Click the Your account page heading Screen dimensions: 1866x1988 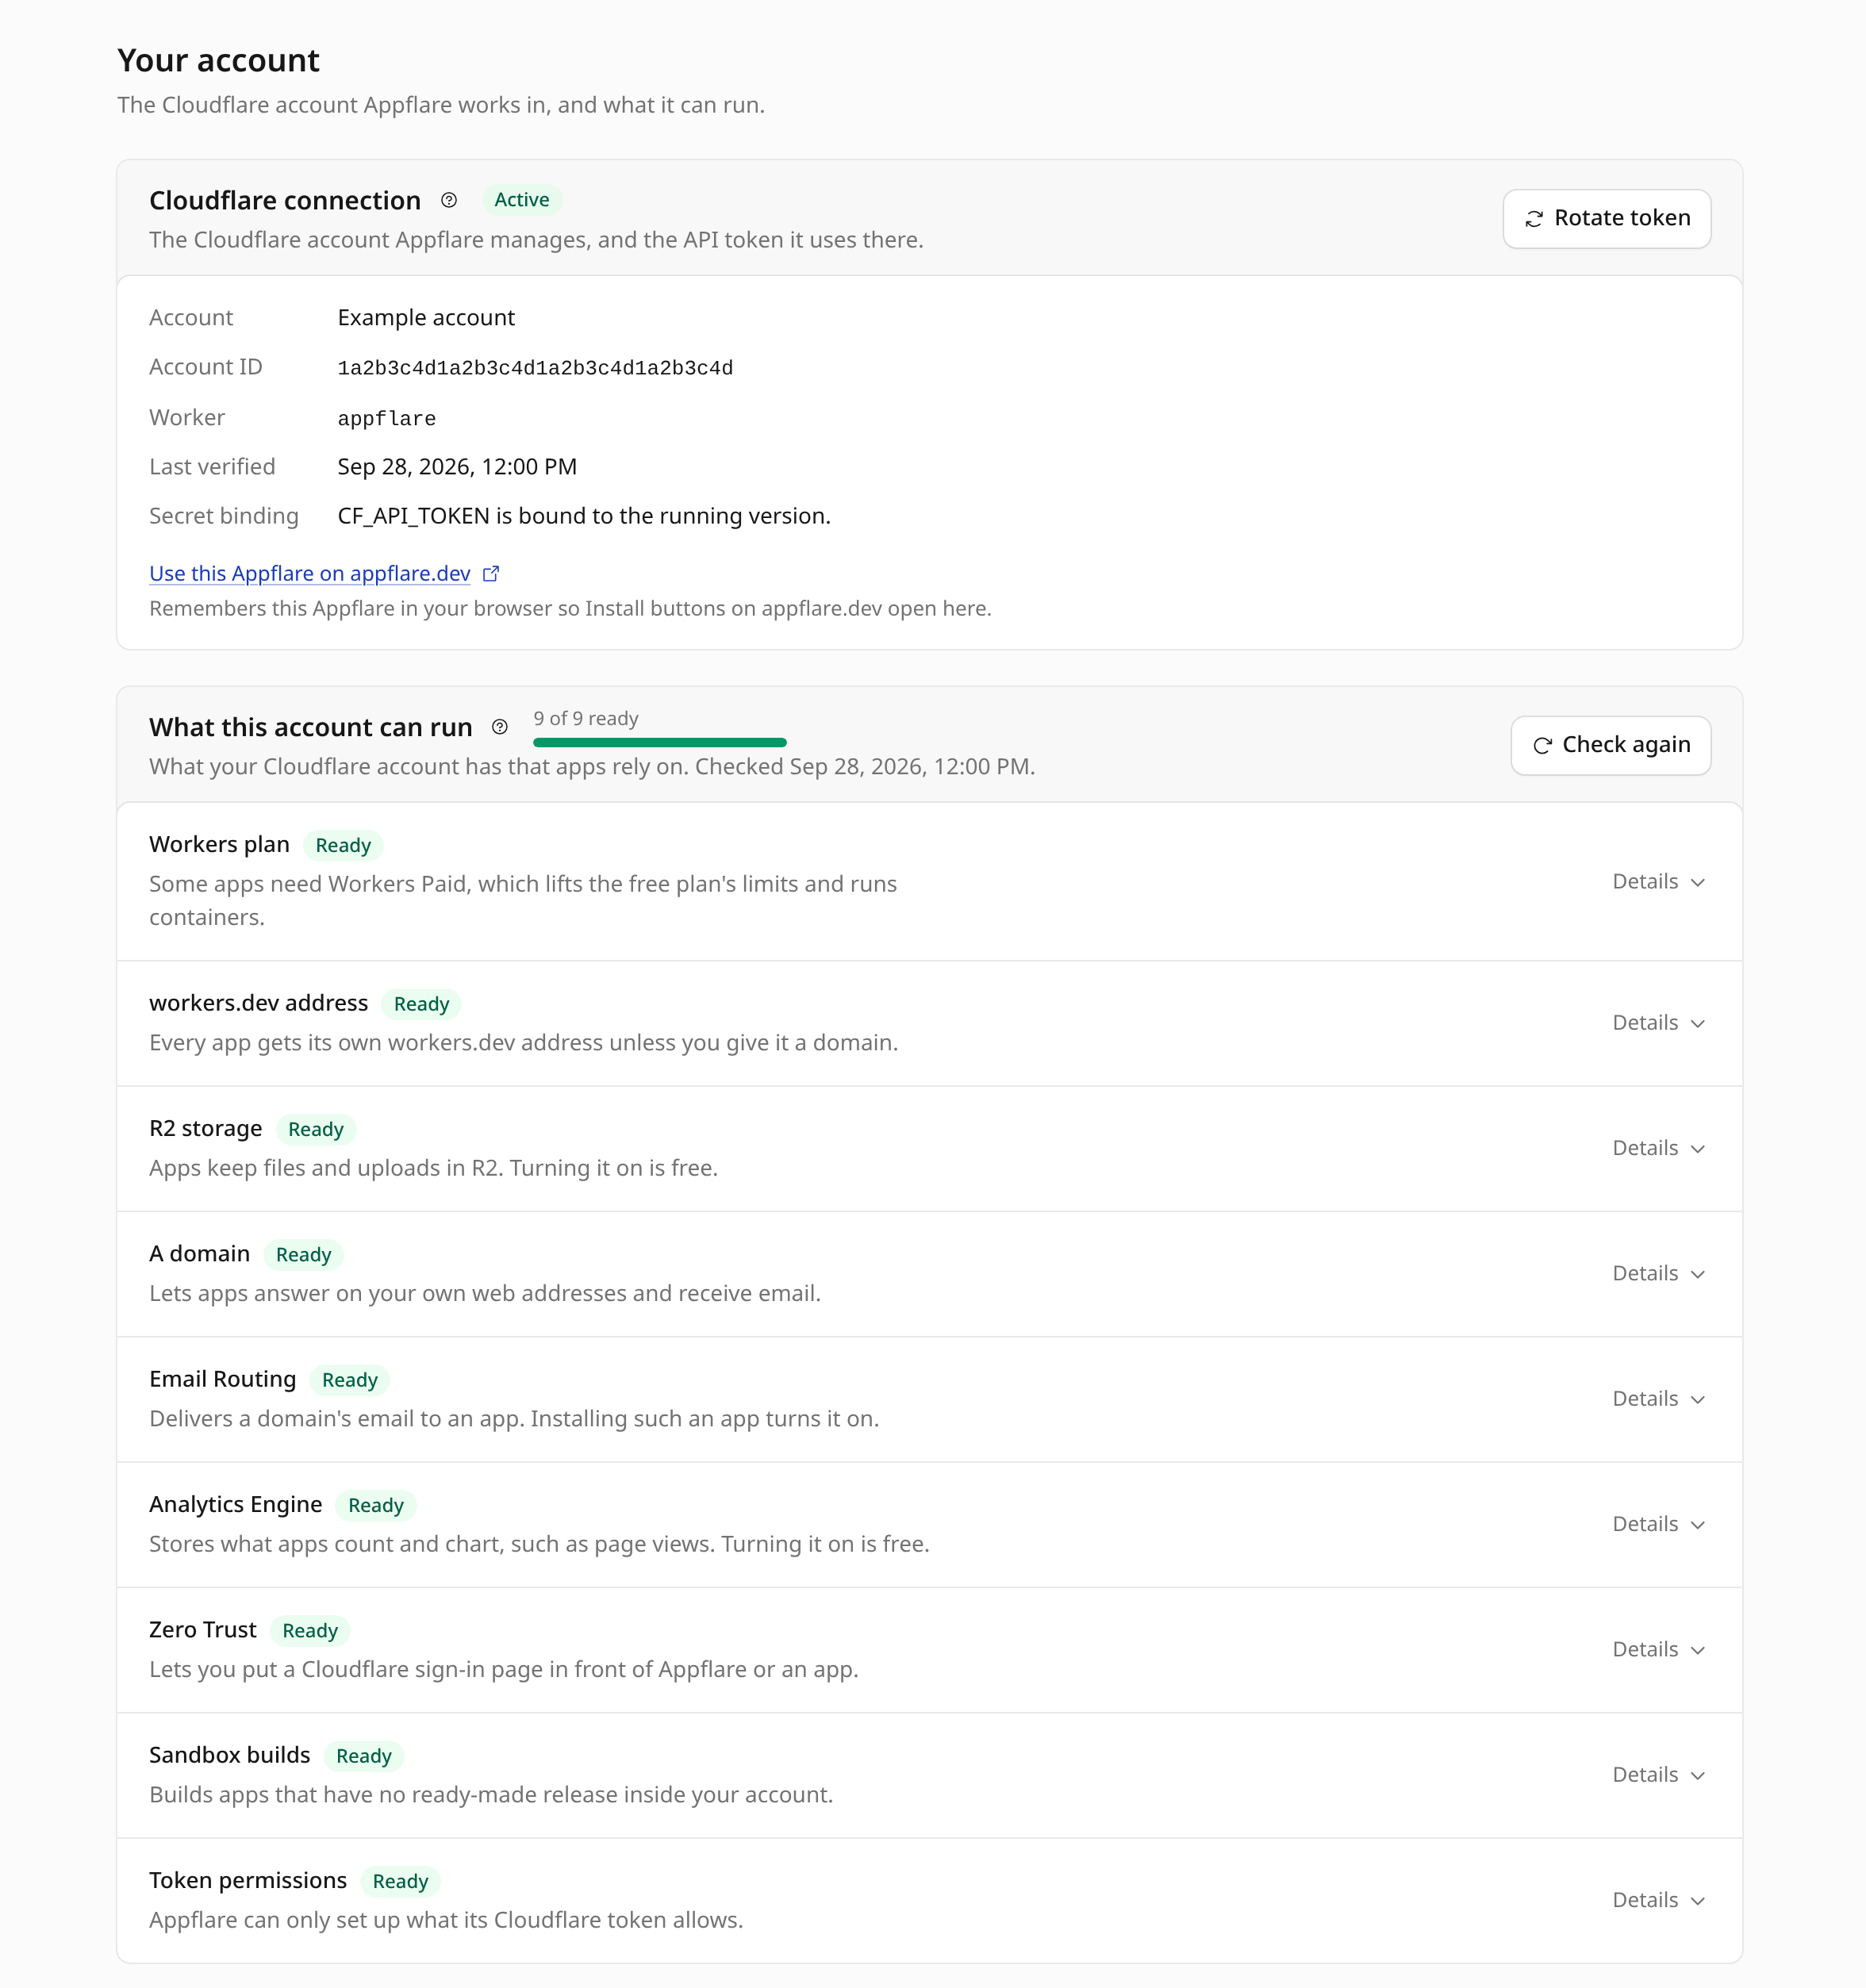tap(218, 61)
